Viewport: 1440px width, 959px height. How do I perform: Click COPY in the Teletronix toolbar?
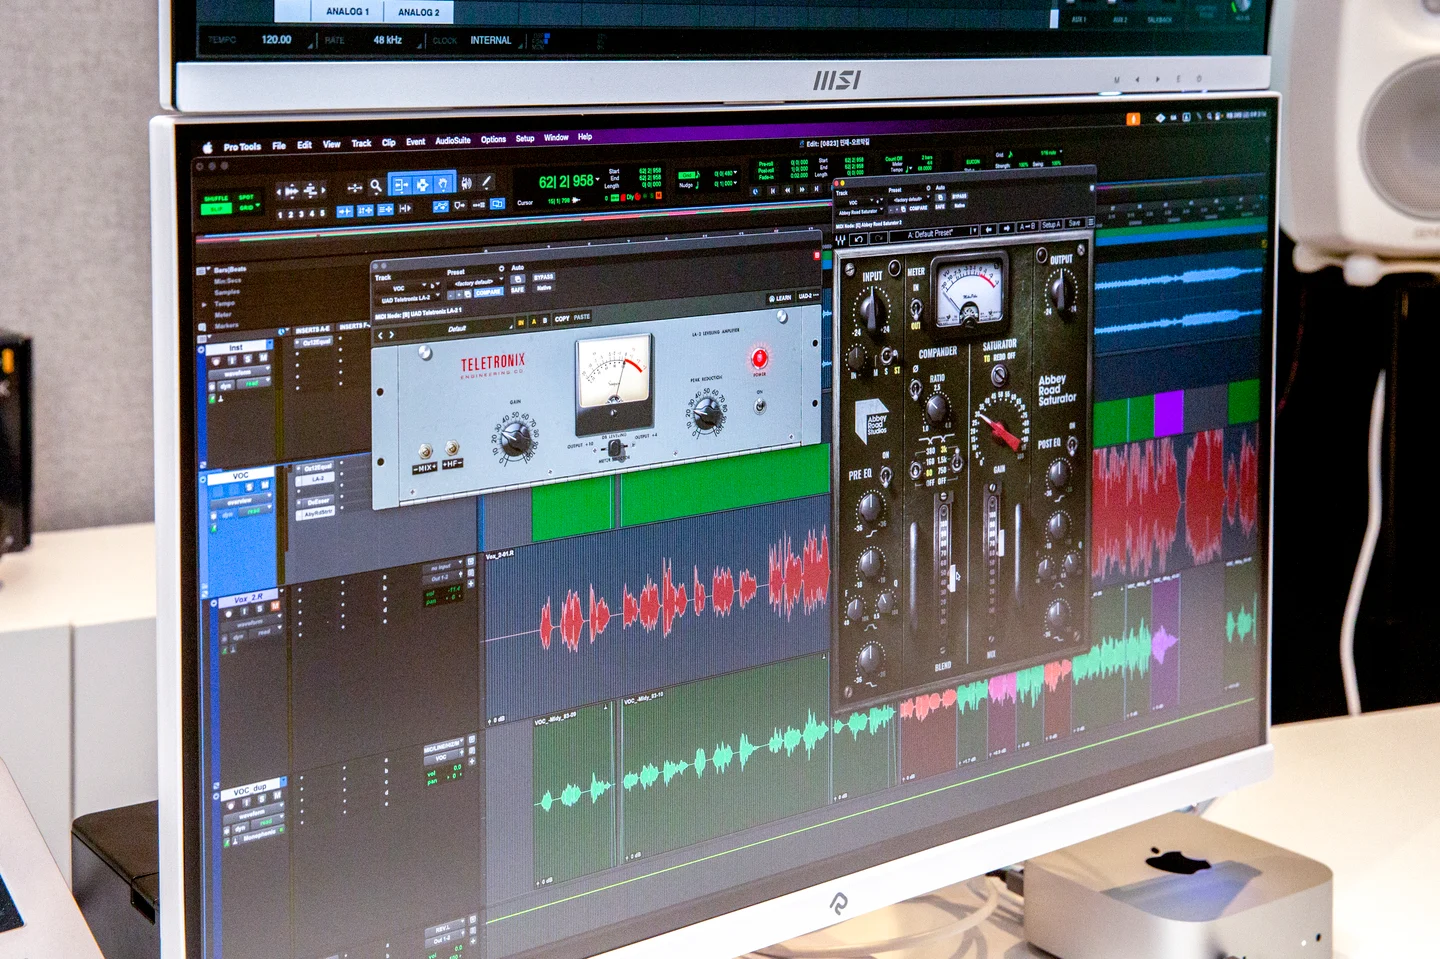pyautogui.click(x=562, y=319)
